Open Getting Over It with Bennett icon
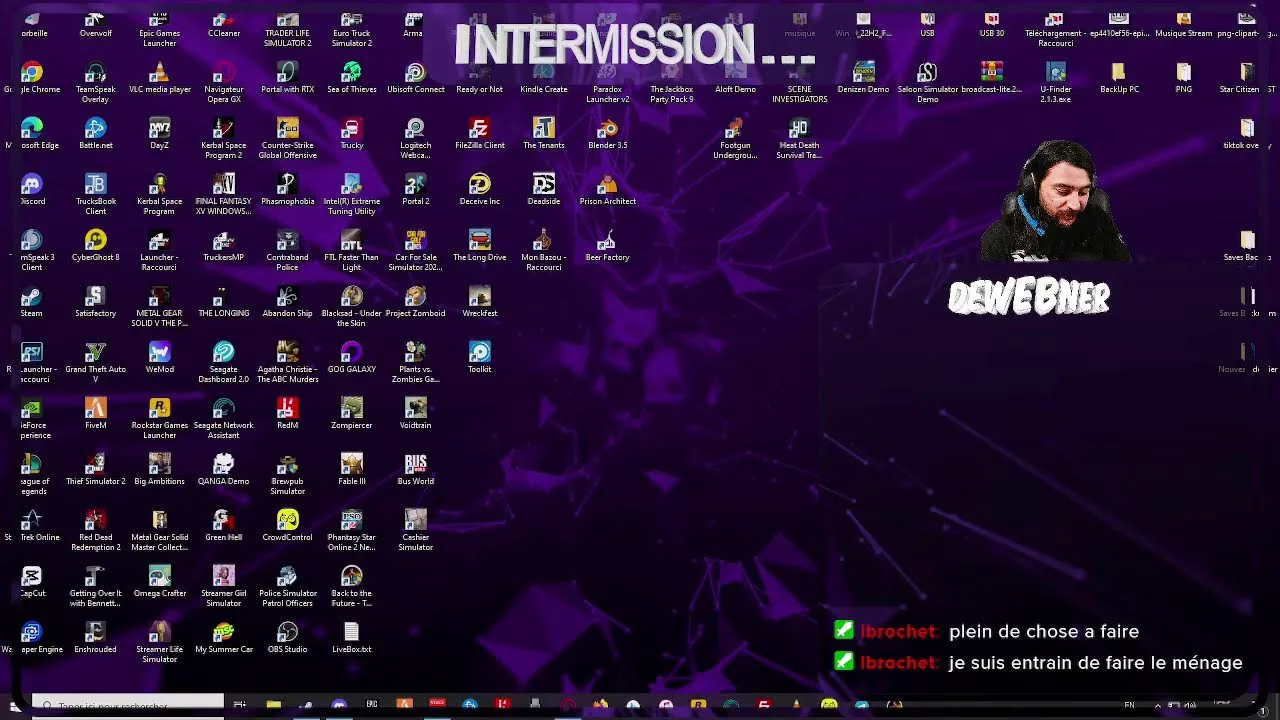Screen dimensions: 1280x720 point(95,586)
